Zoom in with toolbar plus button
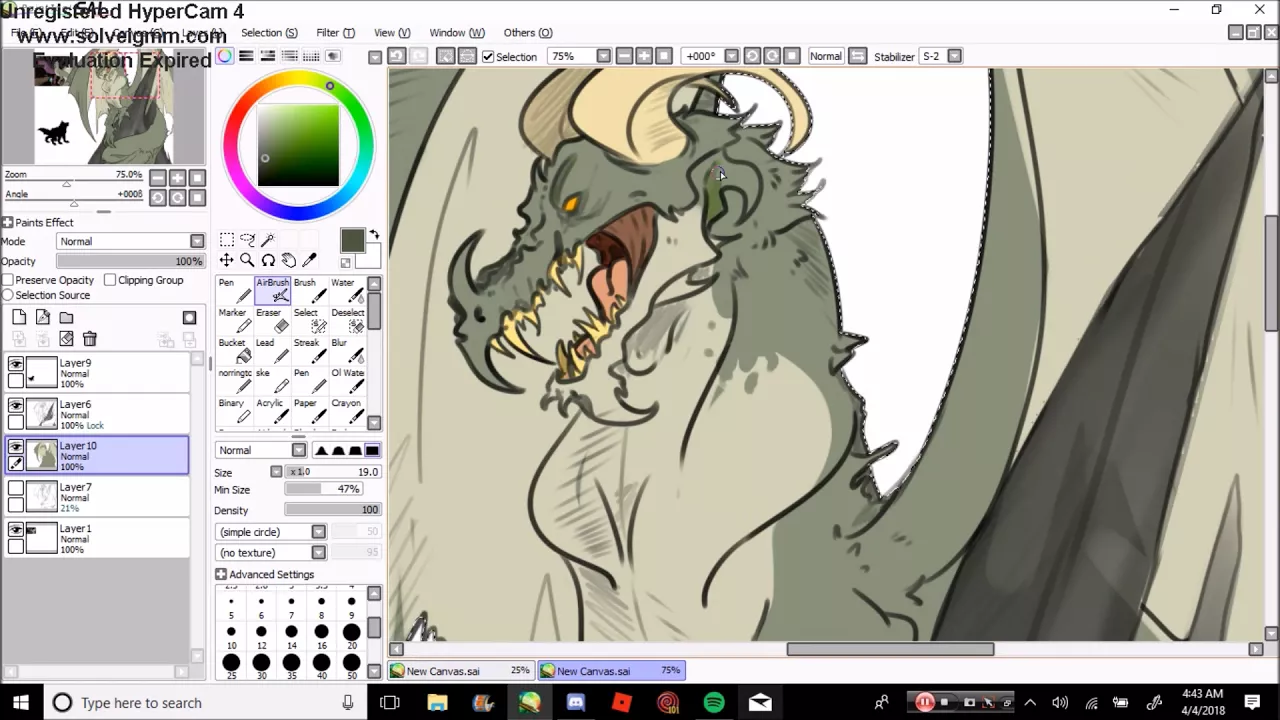Screen dimensions: 1280x720 [644, 56]
